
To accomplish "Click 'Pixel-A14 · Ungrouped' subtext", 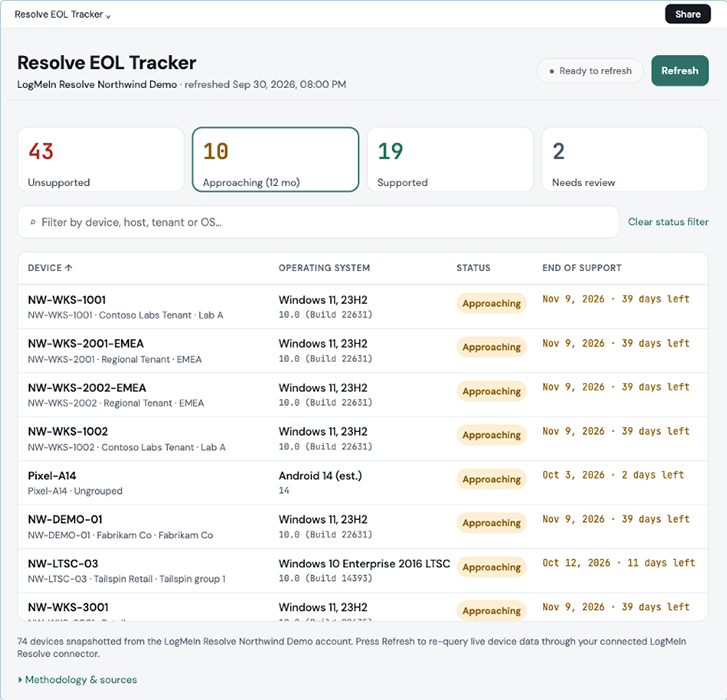I will point(75,491).
